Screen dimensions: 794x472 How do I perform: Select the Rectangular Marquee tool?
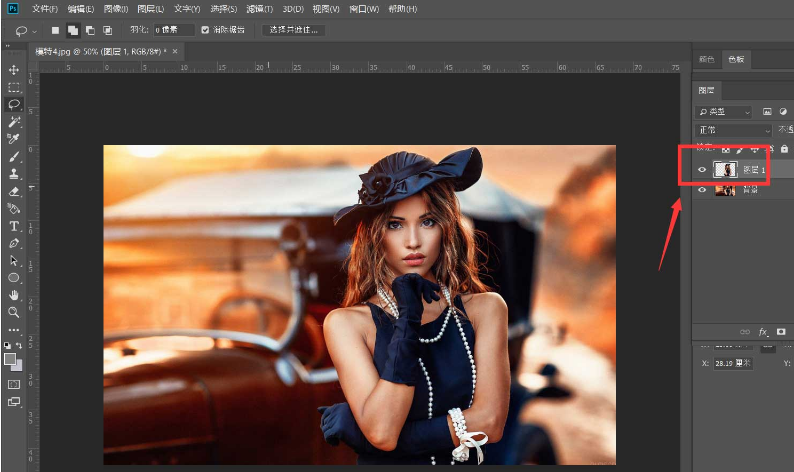tap(14, 87)
